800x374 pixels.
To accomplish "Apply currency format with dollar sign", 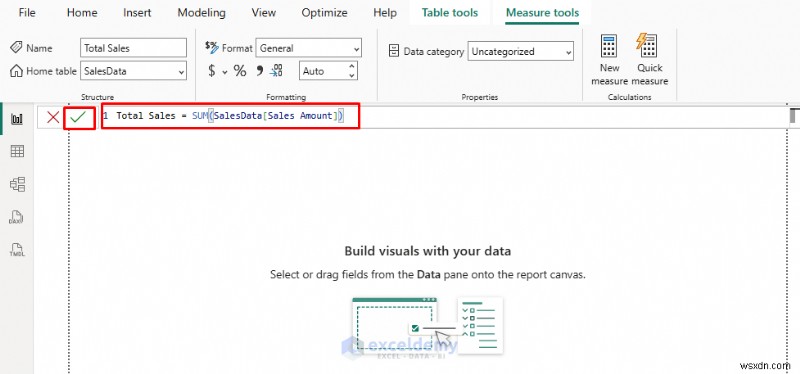I will pos(212,71).
